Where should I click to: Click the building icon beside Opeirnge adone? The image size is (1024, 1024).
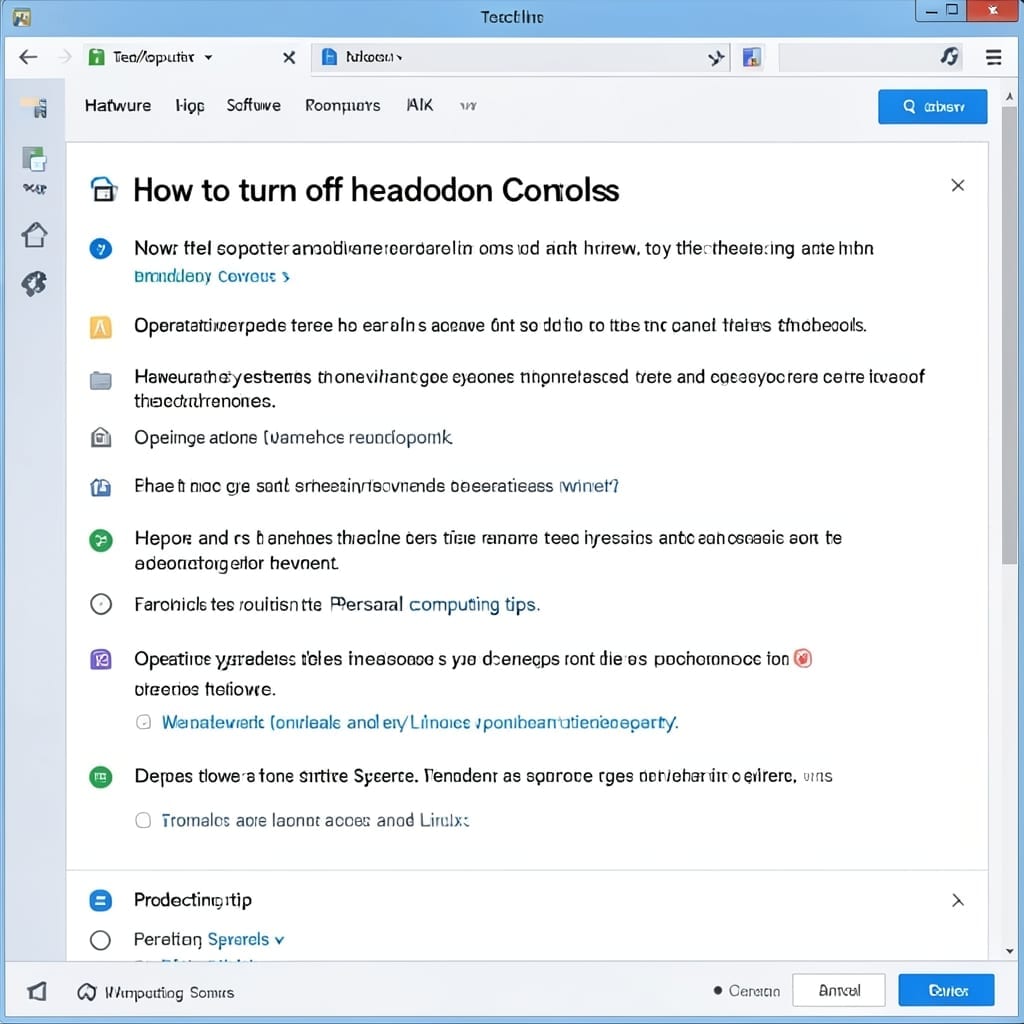pyautogui.click(x=101, y=437)
